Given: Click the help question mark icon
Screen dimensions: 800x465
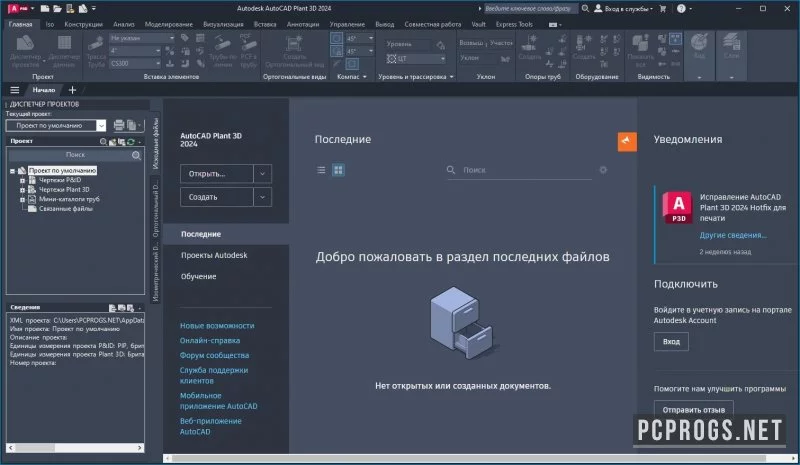Looking at the screenshot, I should pyautogui.click(x=681, y=8).
